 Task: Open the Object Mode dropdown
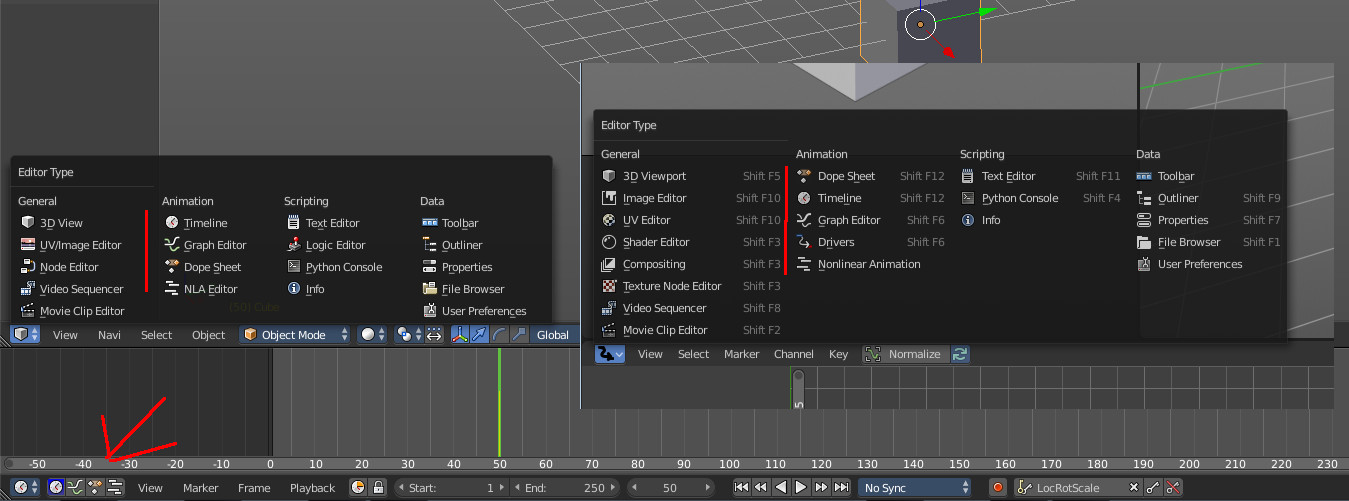coord(296,335)
